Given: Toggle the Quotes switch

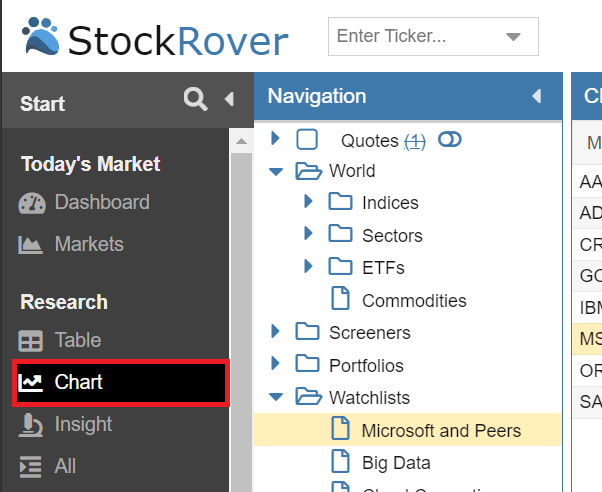Looking at the screenshot, I should [450, 139].
